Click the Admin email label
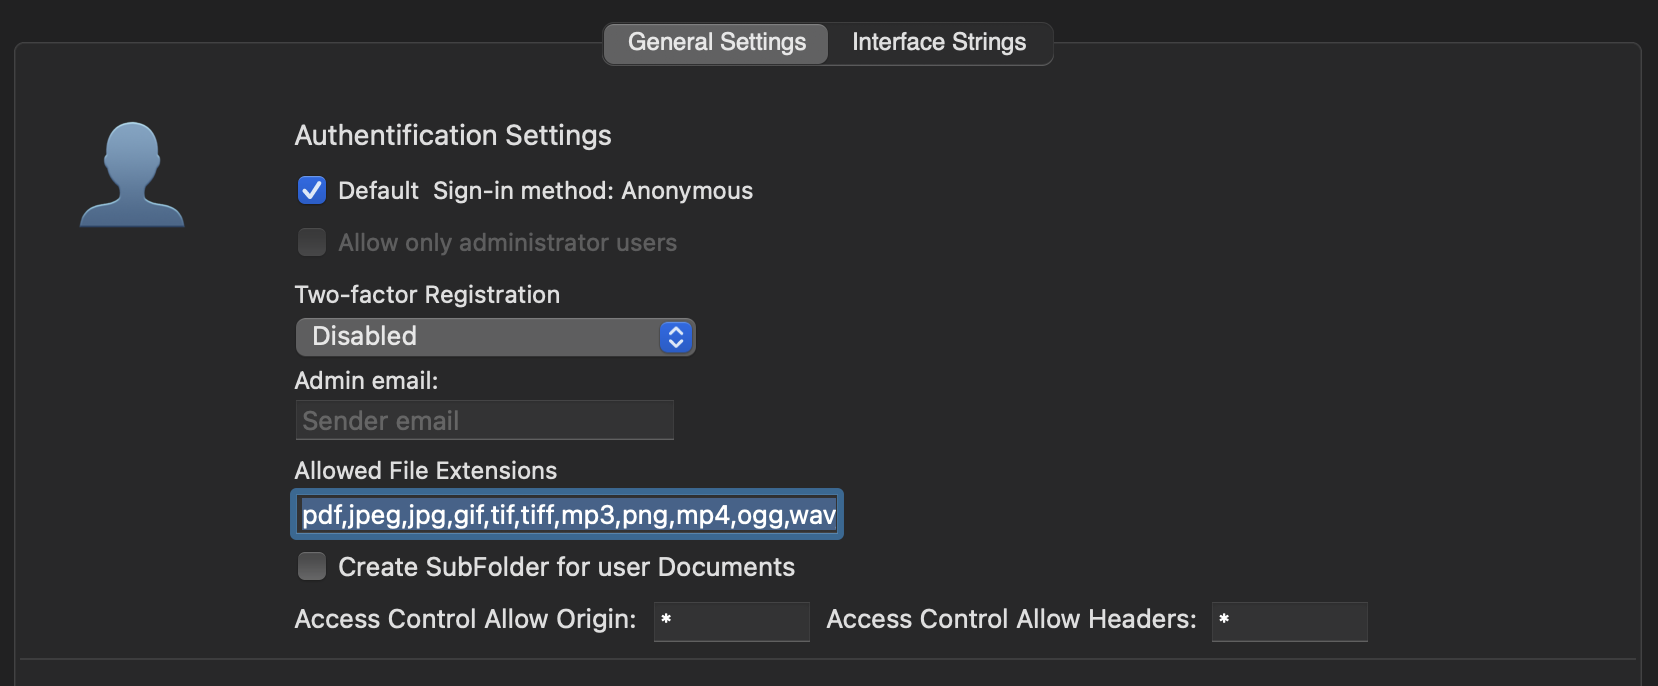 pyautogui.click(x=366, y=381)
